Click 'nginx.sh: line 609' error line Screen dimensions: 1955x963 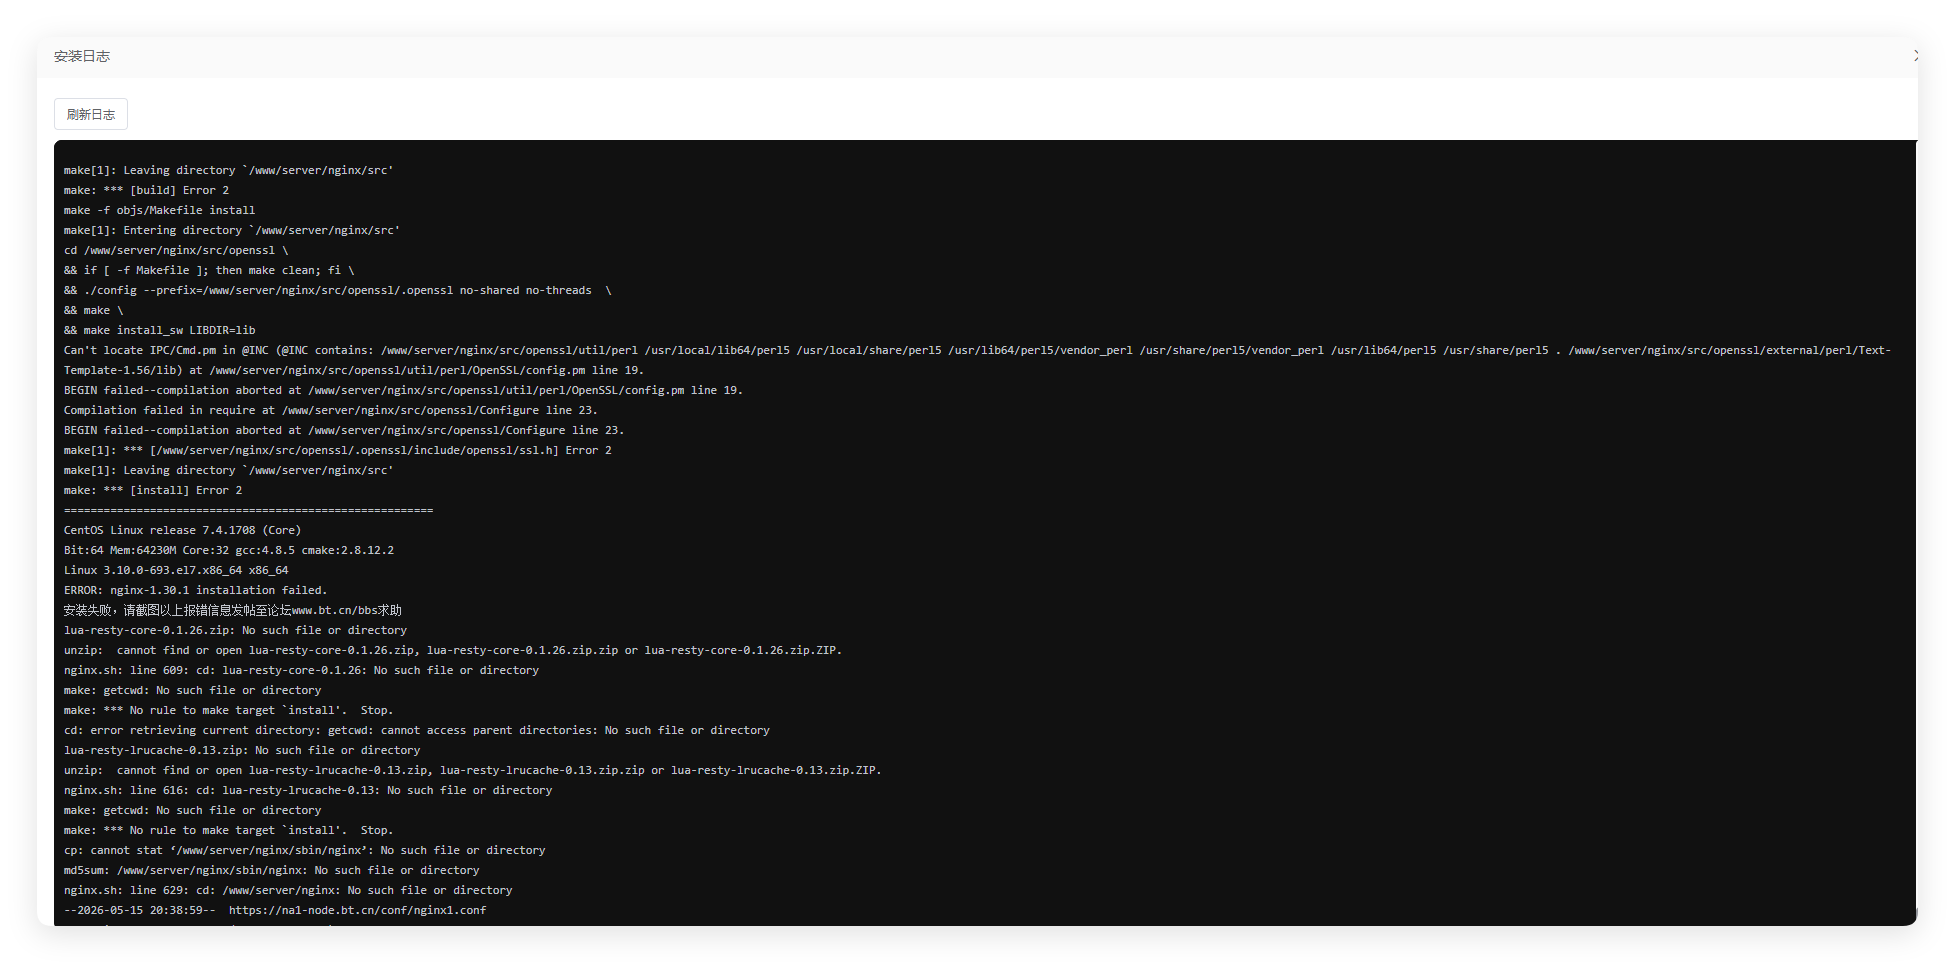[301, 670]
